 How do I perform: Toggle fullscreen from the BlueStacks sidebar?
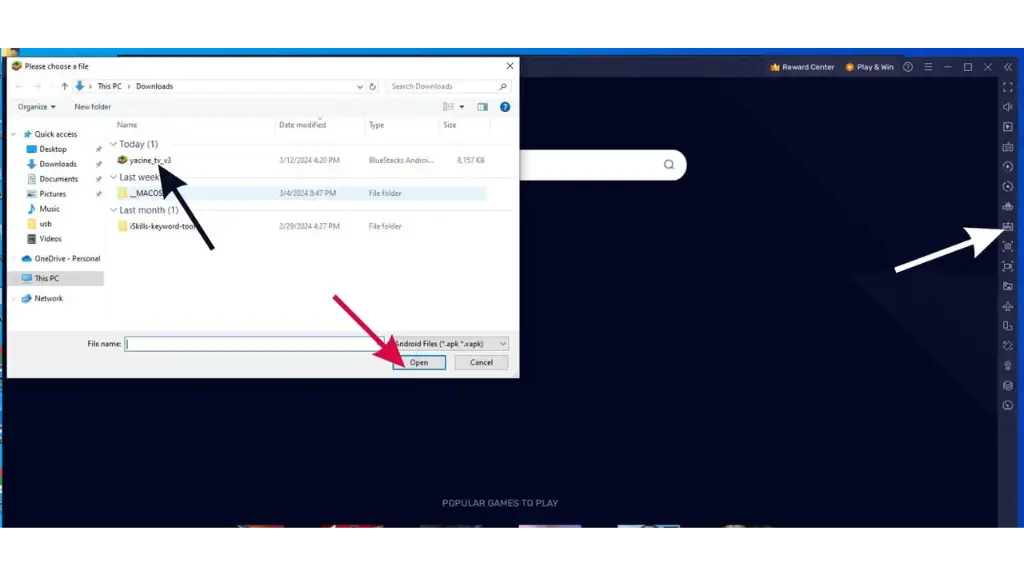point(1008,87)
